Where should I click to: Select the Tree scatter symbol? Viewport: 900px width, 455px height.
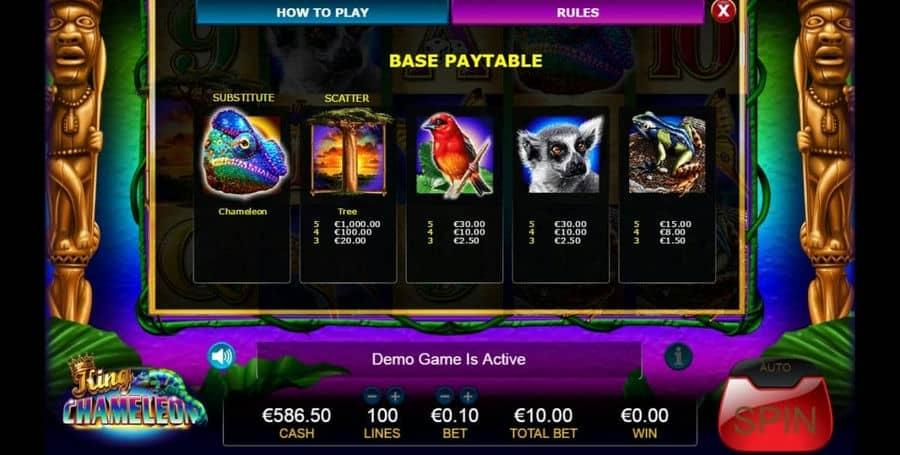point(348,152)
